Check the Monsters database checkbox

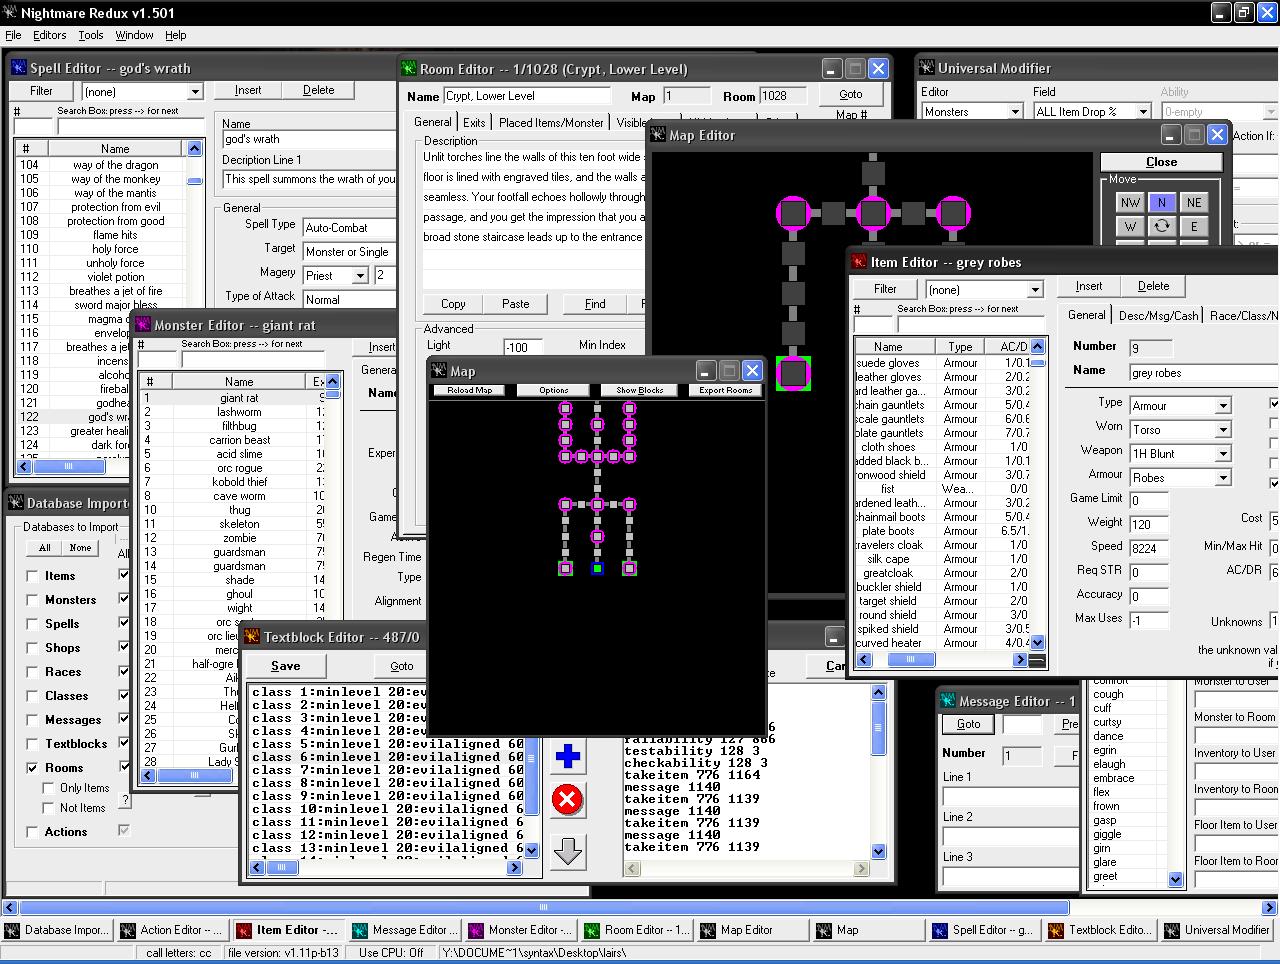pyautogui.click(x=33, y=600)
